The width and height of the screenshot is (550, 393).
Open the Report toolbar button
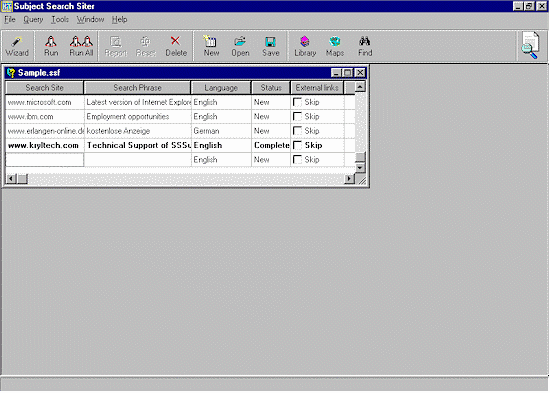[x=116, y=46]
